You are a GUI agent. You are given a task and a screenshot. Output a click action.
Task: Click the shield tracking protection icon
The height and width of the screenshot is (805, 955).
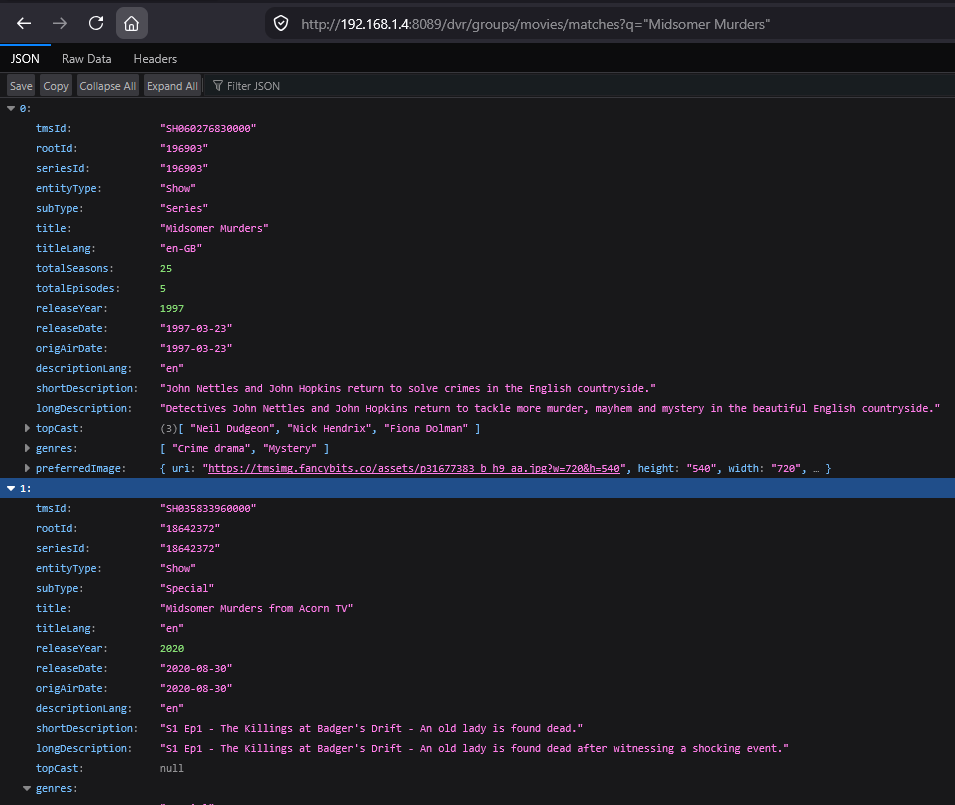pyautogui.click(x=281, y=24)
